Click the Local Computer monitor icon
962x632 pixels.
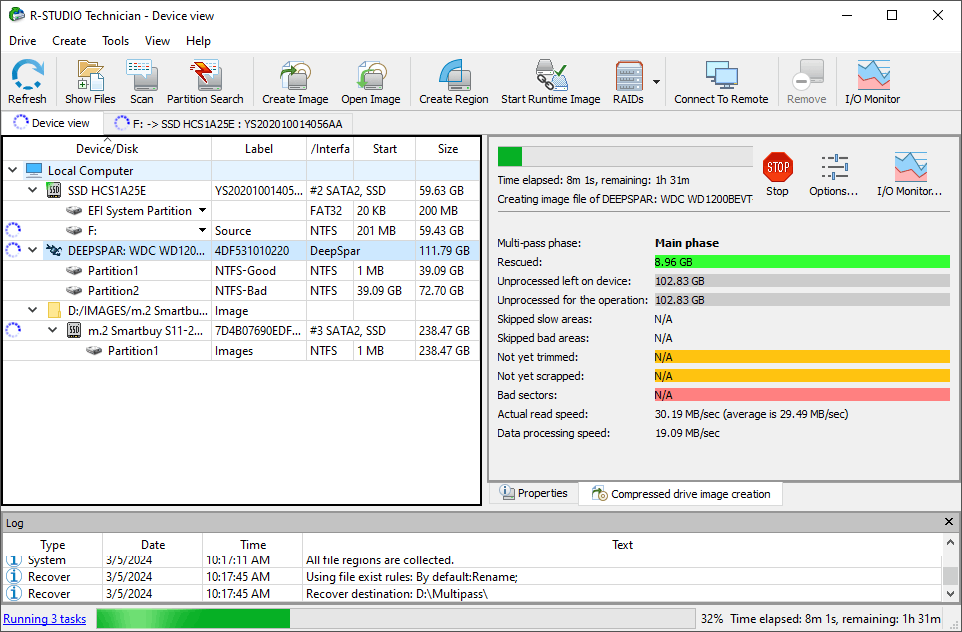[34, 170]
